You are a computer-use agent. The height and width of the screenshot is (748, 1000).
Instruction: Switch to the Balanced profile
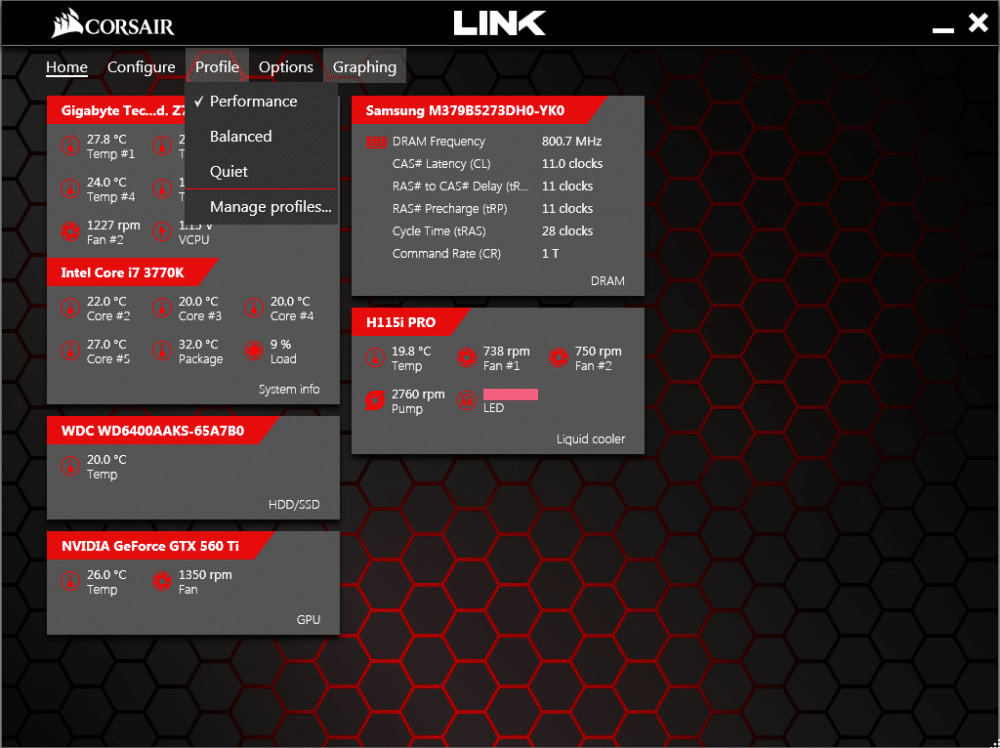tap(261, 136)
